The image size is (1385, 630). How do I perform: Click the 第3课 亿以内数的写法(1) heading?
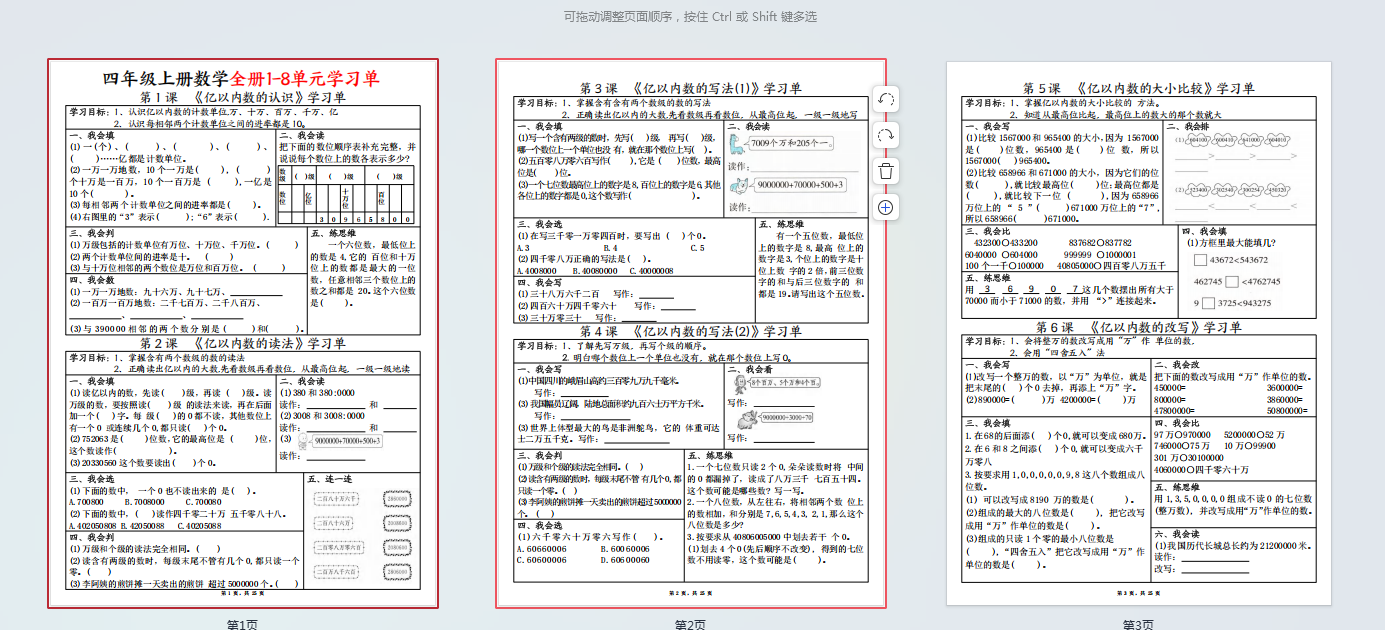point(690,88)
